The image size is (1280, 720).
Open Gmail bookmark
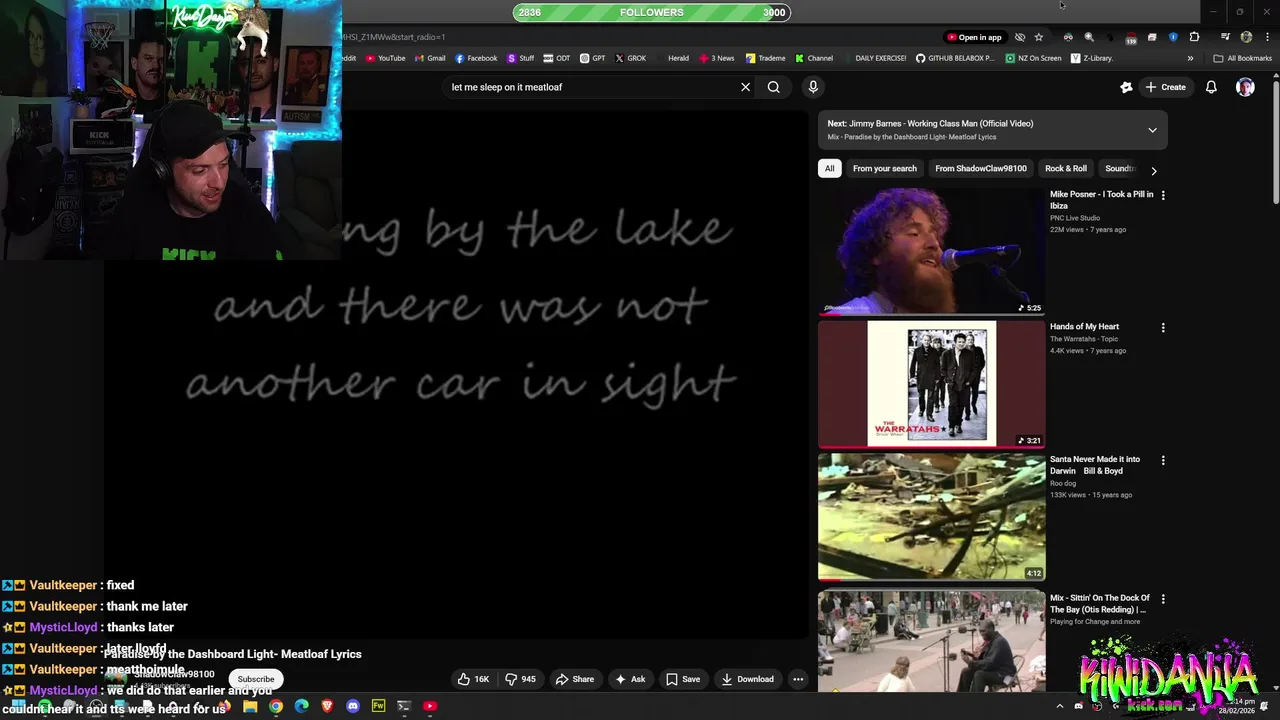(430, 58)
